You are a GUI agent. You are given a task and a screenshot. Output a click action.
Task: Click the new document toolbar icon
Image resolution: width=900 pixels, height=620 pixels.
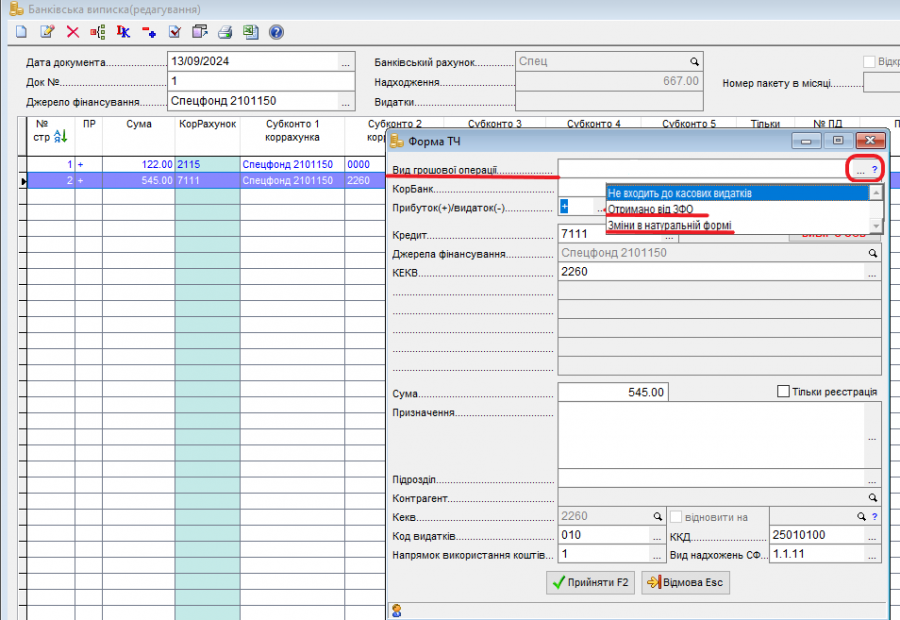pyautogui.click(x=21, y=32)
